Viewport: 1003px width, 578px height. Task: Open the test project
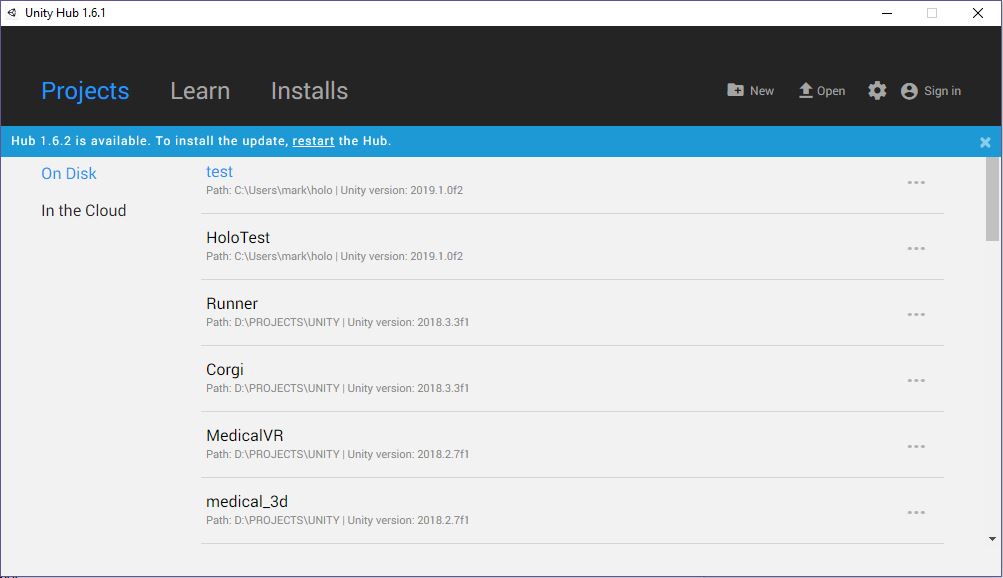(x=219, y=171)
